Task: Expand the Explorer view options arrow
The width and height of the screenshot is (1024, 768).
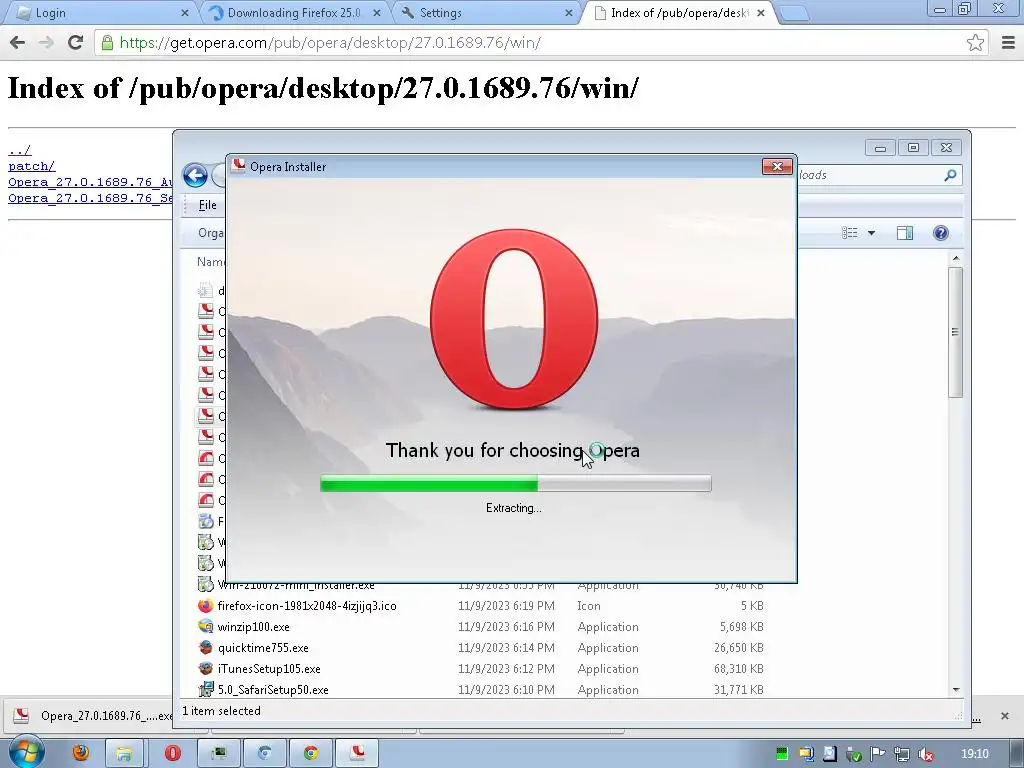Action: 871,233
